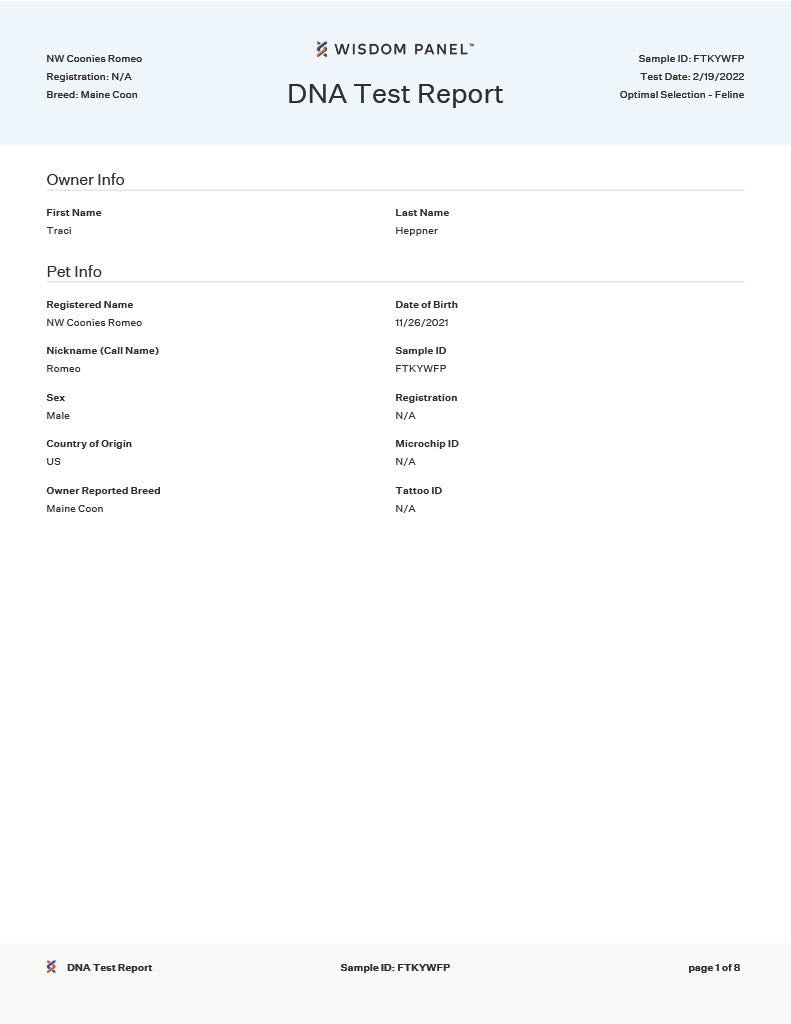
Task: Click the owner first name value Traci
Action: click(59, 231)
